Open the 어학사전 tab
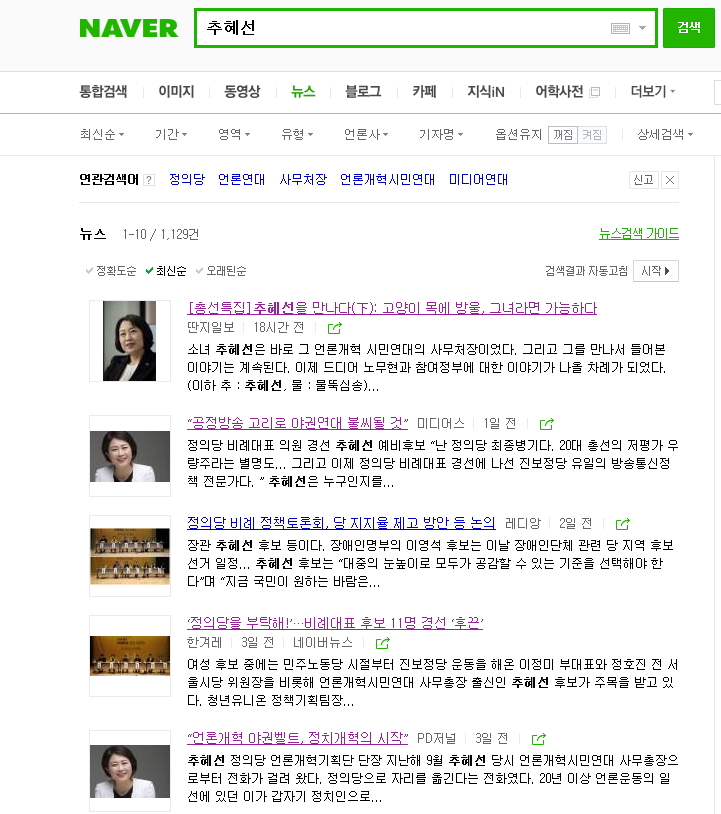Screen dimensions: 721x814 [x=559, y=92]
